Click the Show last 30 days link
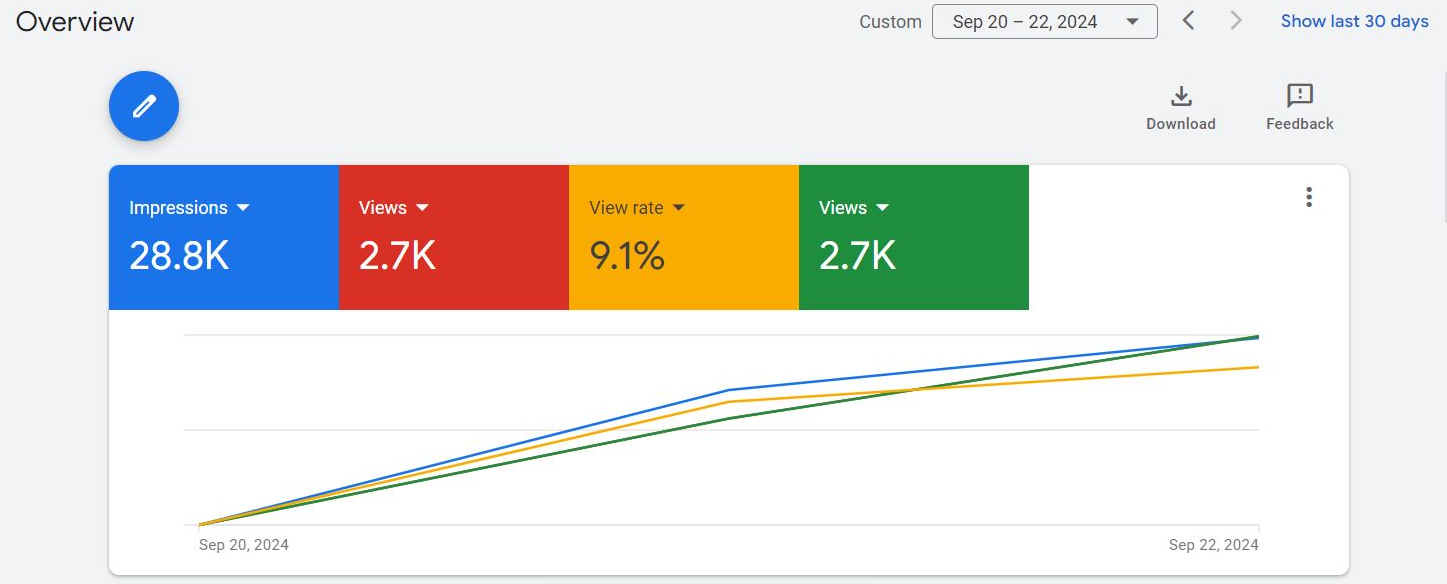The width and height of the screenshot is (1447, 584). (x=1354, y=21)
